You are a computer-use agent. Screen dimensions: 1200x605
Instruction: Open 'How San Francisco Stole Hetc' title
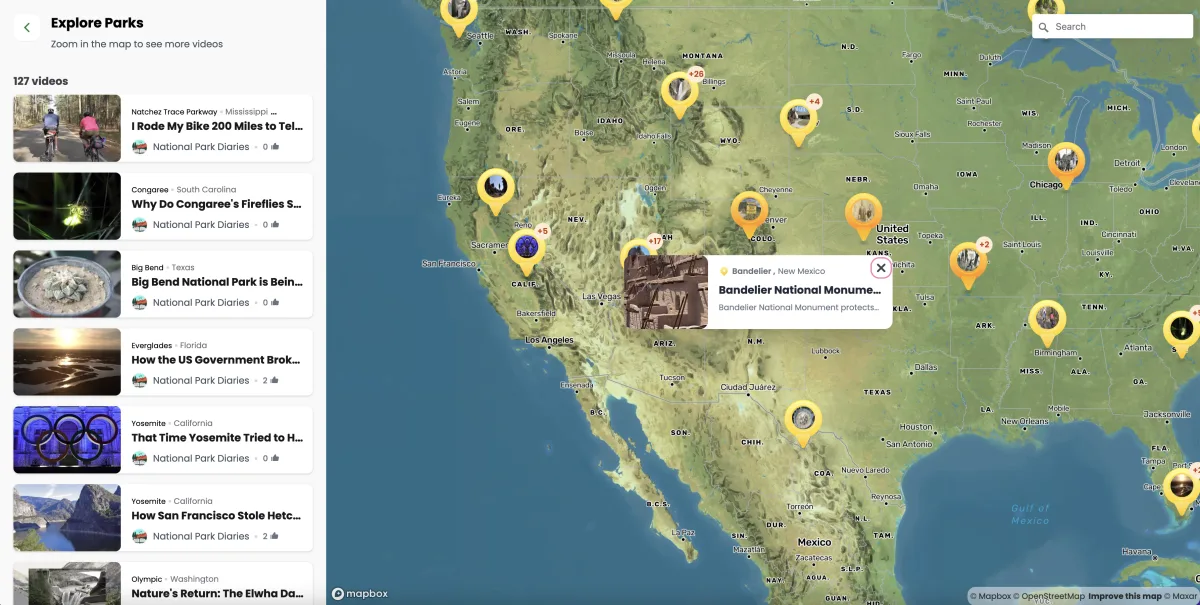[x=217, y=516]
